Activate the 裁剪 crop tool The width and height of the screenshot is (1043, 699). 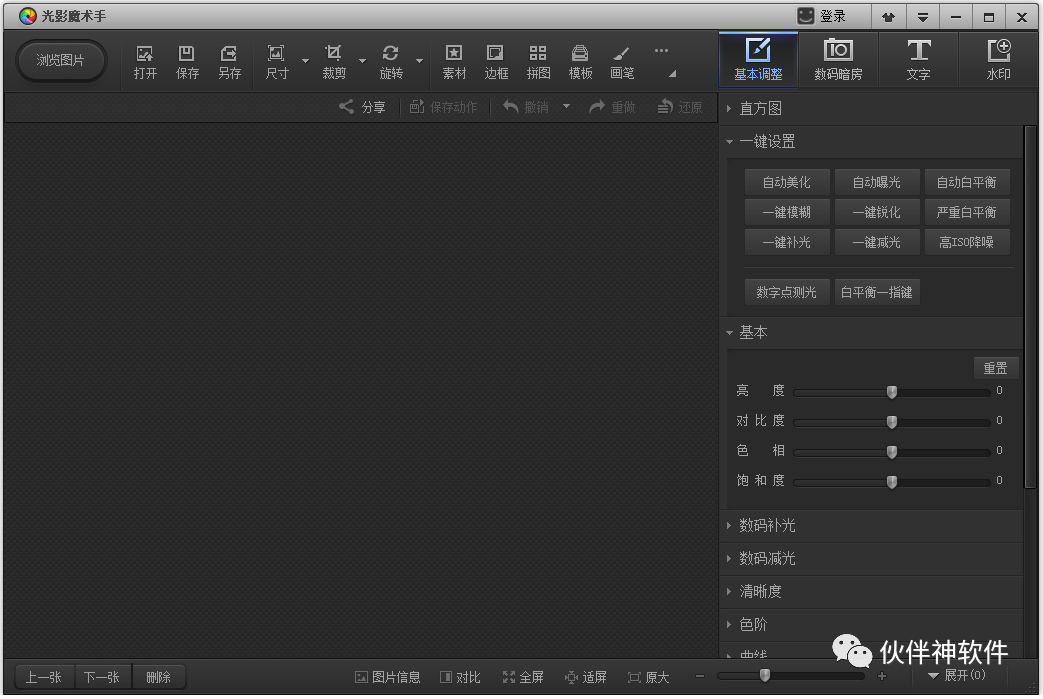333,63
